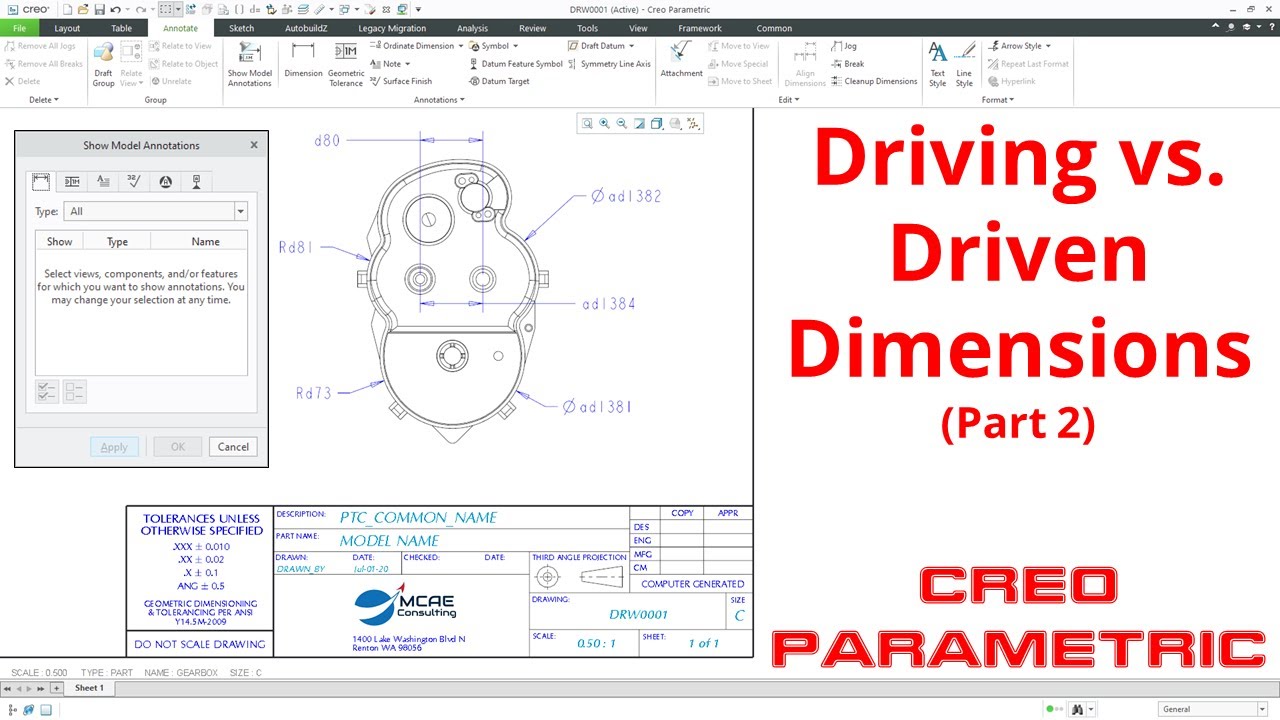The image size is (1280, 720).
Task: Close the Show Model Annotations dialog
Action: tap(253, 145)
